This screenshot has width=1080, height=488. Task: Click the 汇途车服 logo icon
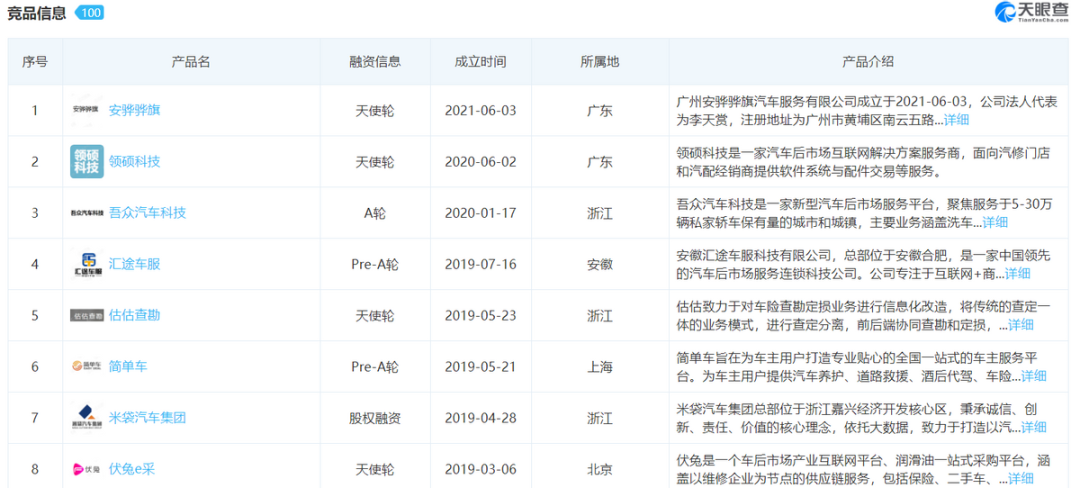tap(87, 264)
